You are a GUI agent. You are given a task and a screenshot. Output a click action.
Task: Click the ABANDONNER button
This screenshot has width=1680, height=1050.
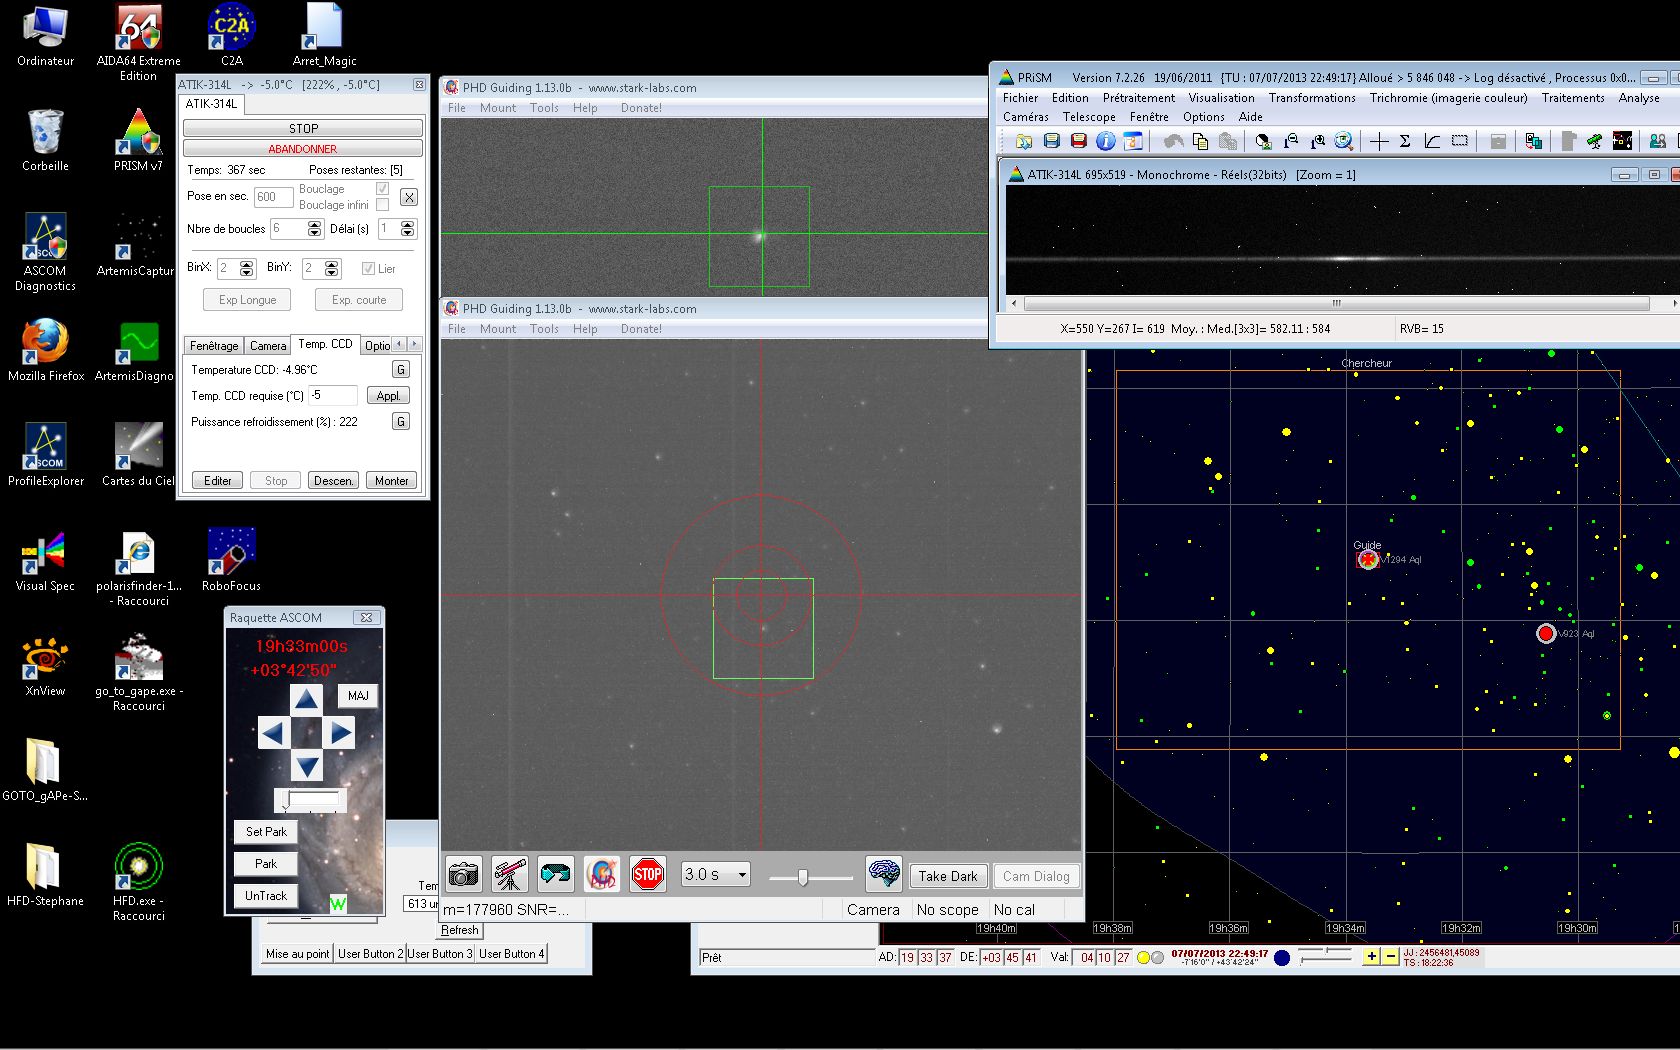coord(303,149)
